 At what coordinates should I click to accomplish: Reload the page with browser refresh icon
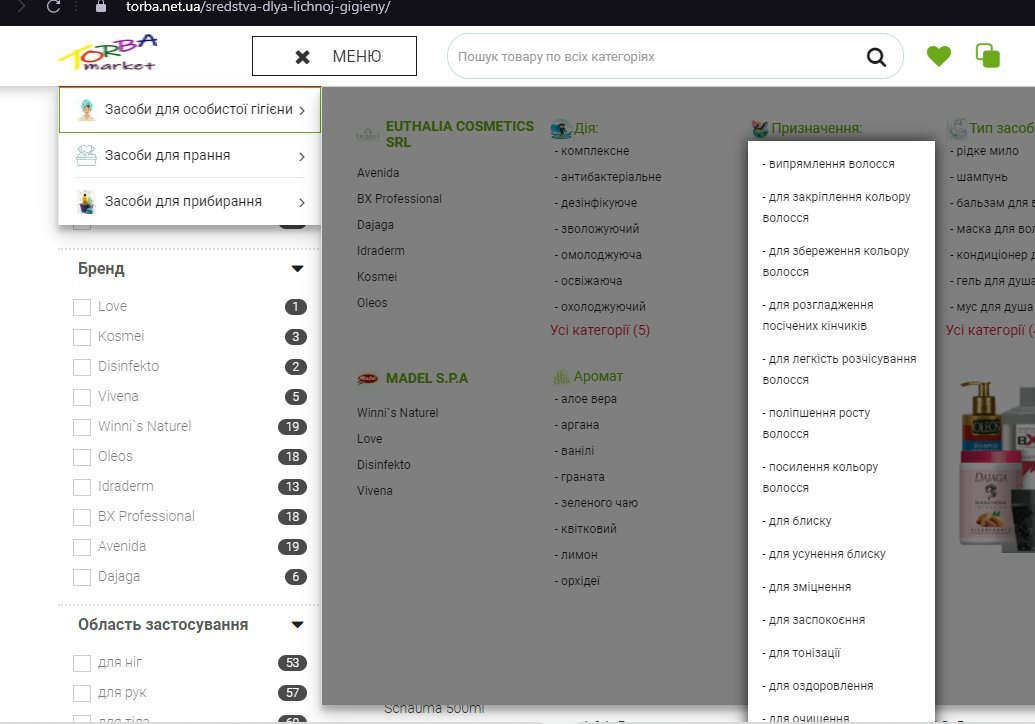point(53,7)
